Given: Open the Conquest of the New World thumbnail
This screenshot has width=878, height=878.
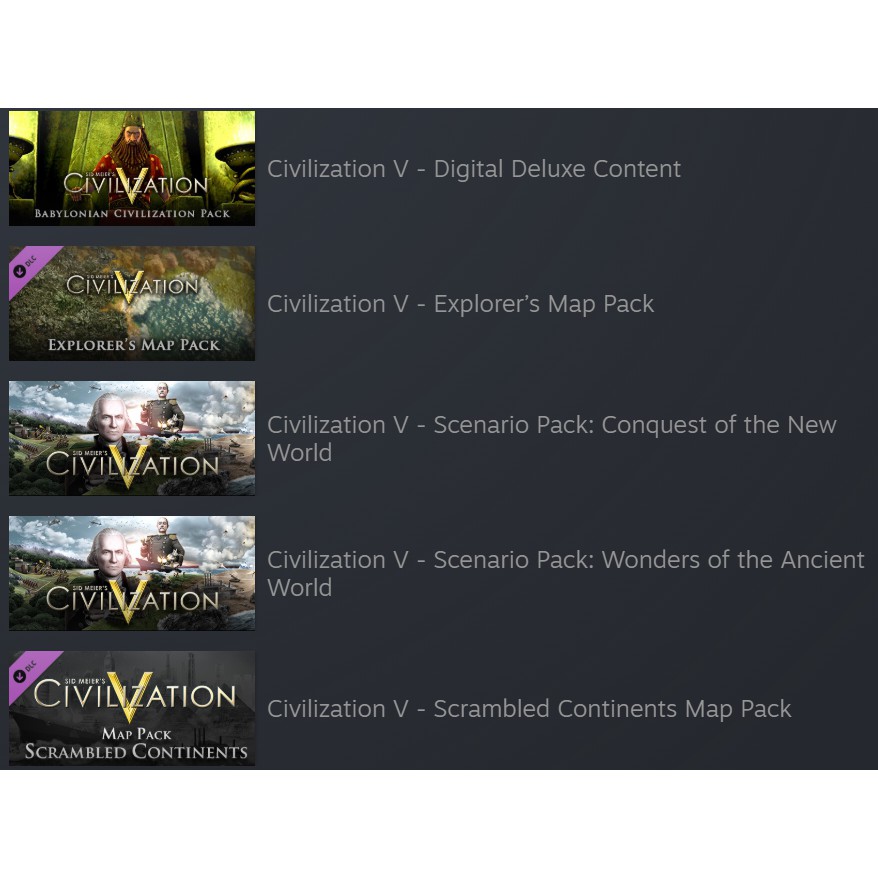Looking at the screenshot, I should (x=132, y=438).
